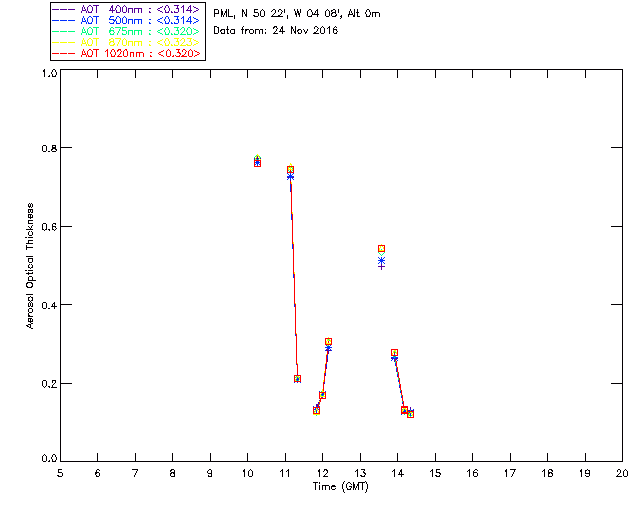Screen dimensions: 640x512
Task: Click the purple dashed line sample in legend
Action: (64, 9)
